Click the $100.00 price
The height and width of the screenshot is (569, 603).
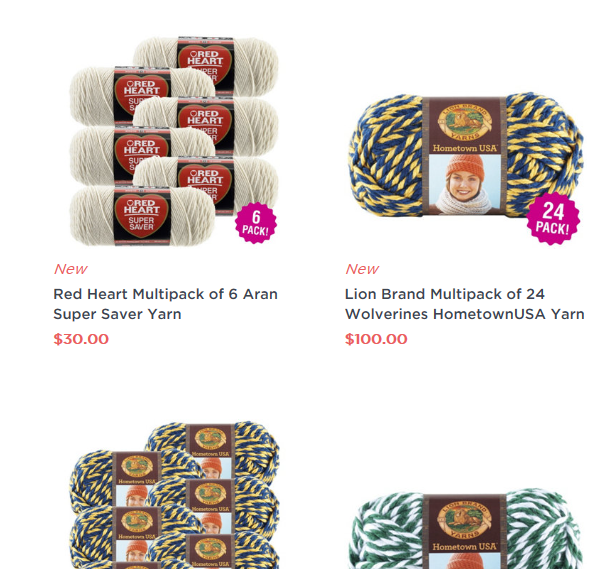click(x=376, y=339)
